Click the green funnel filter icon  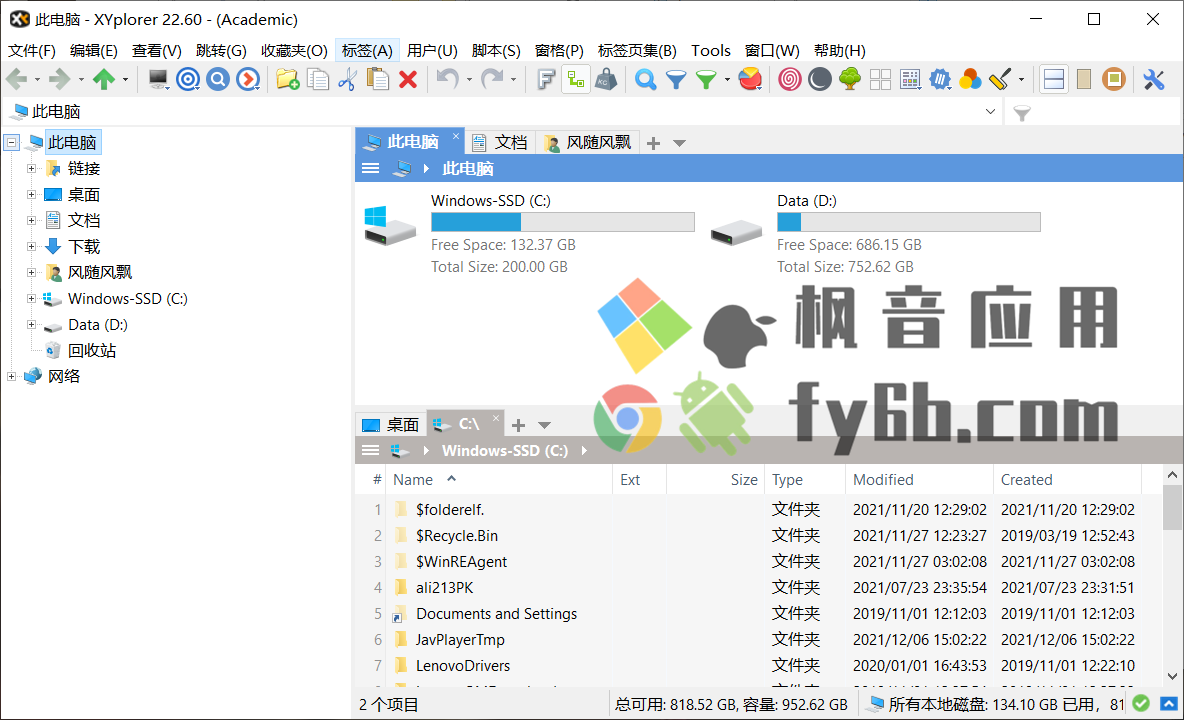pyautogui.click(x=706, y=79)
